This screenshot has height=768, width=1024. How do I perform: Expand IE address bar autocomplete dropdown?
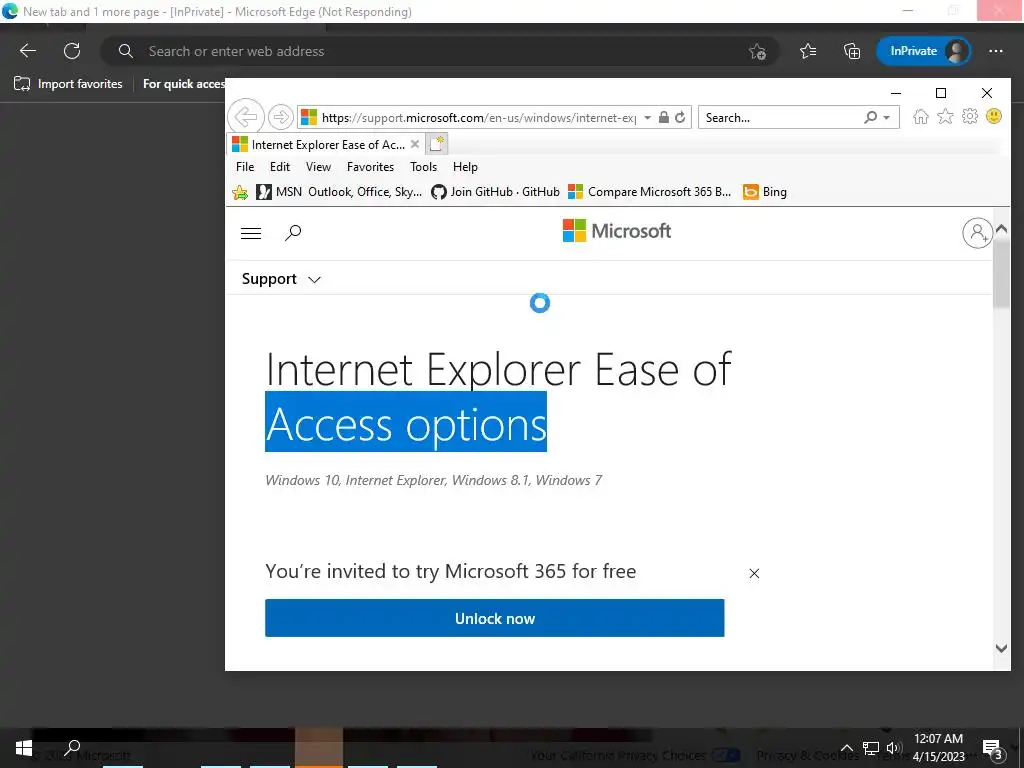pyautogui.click(x=647, y=118)
